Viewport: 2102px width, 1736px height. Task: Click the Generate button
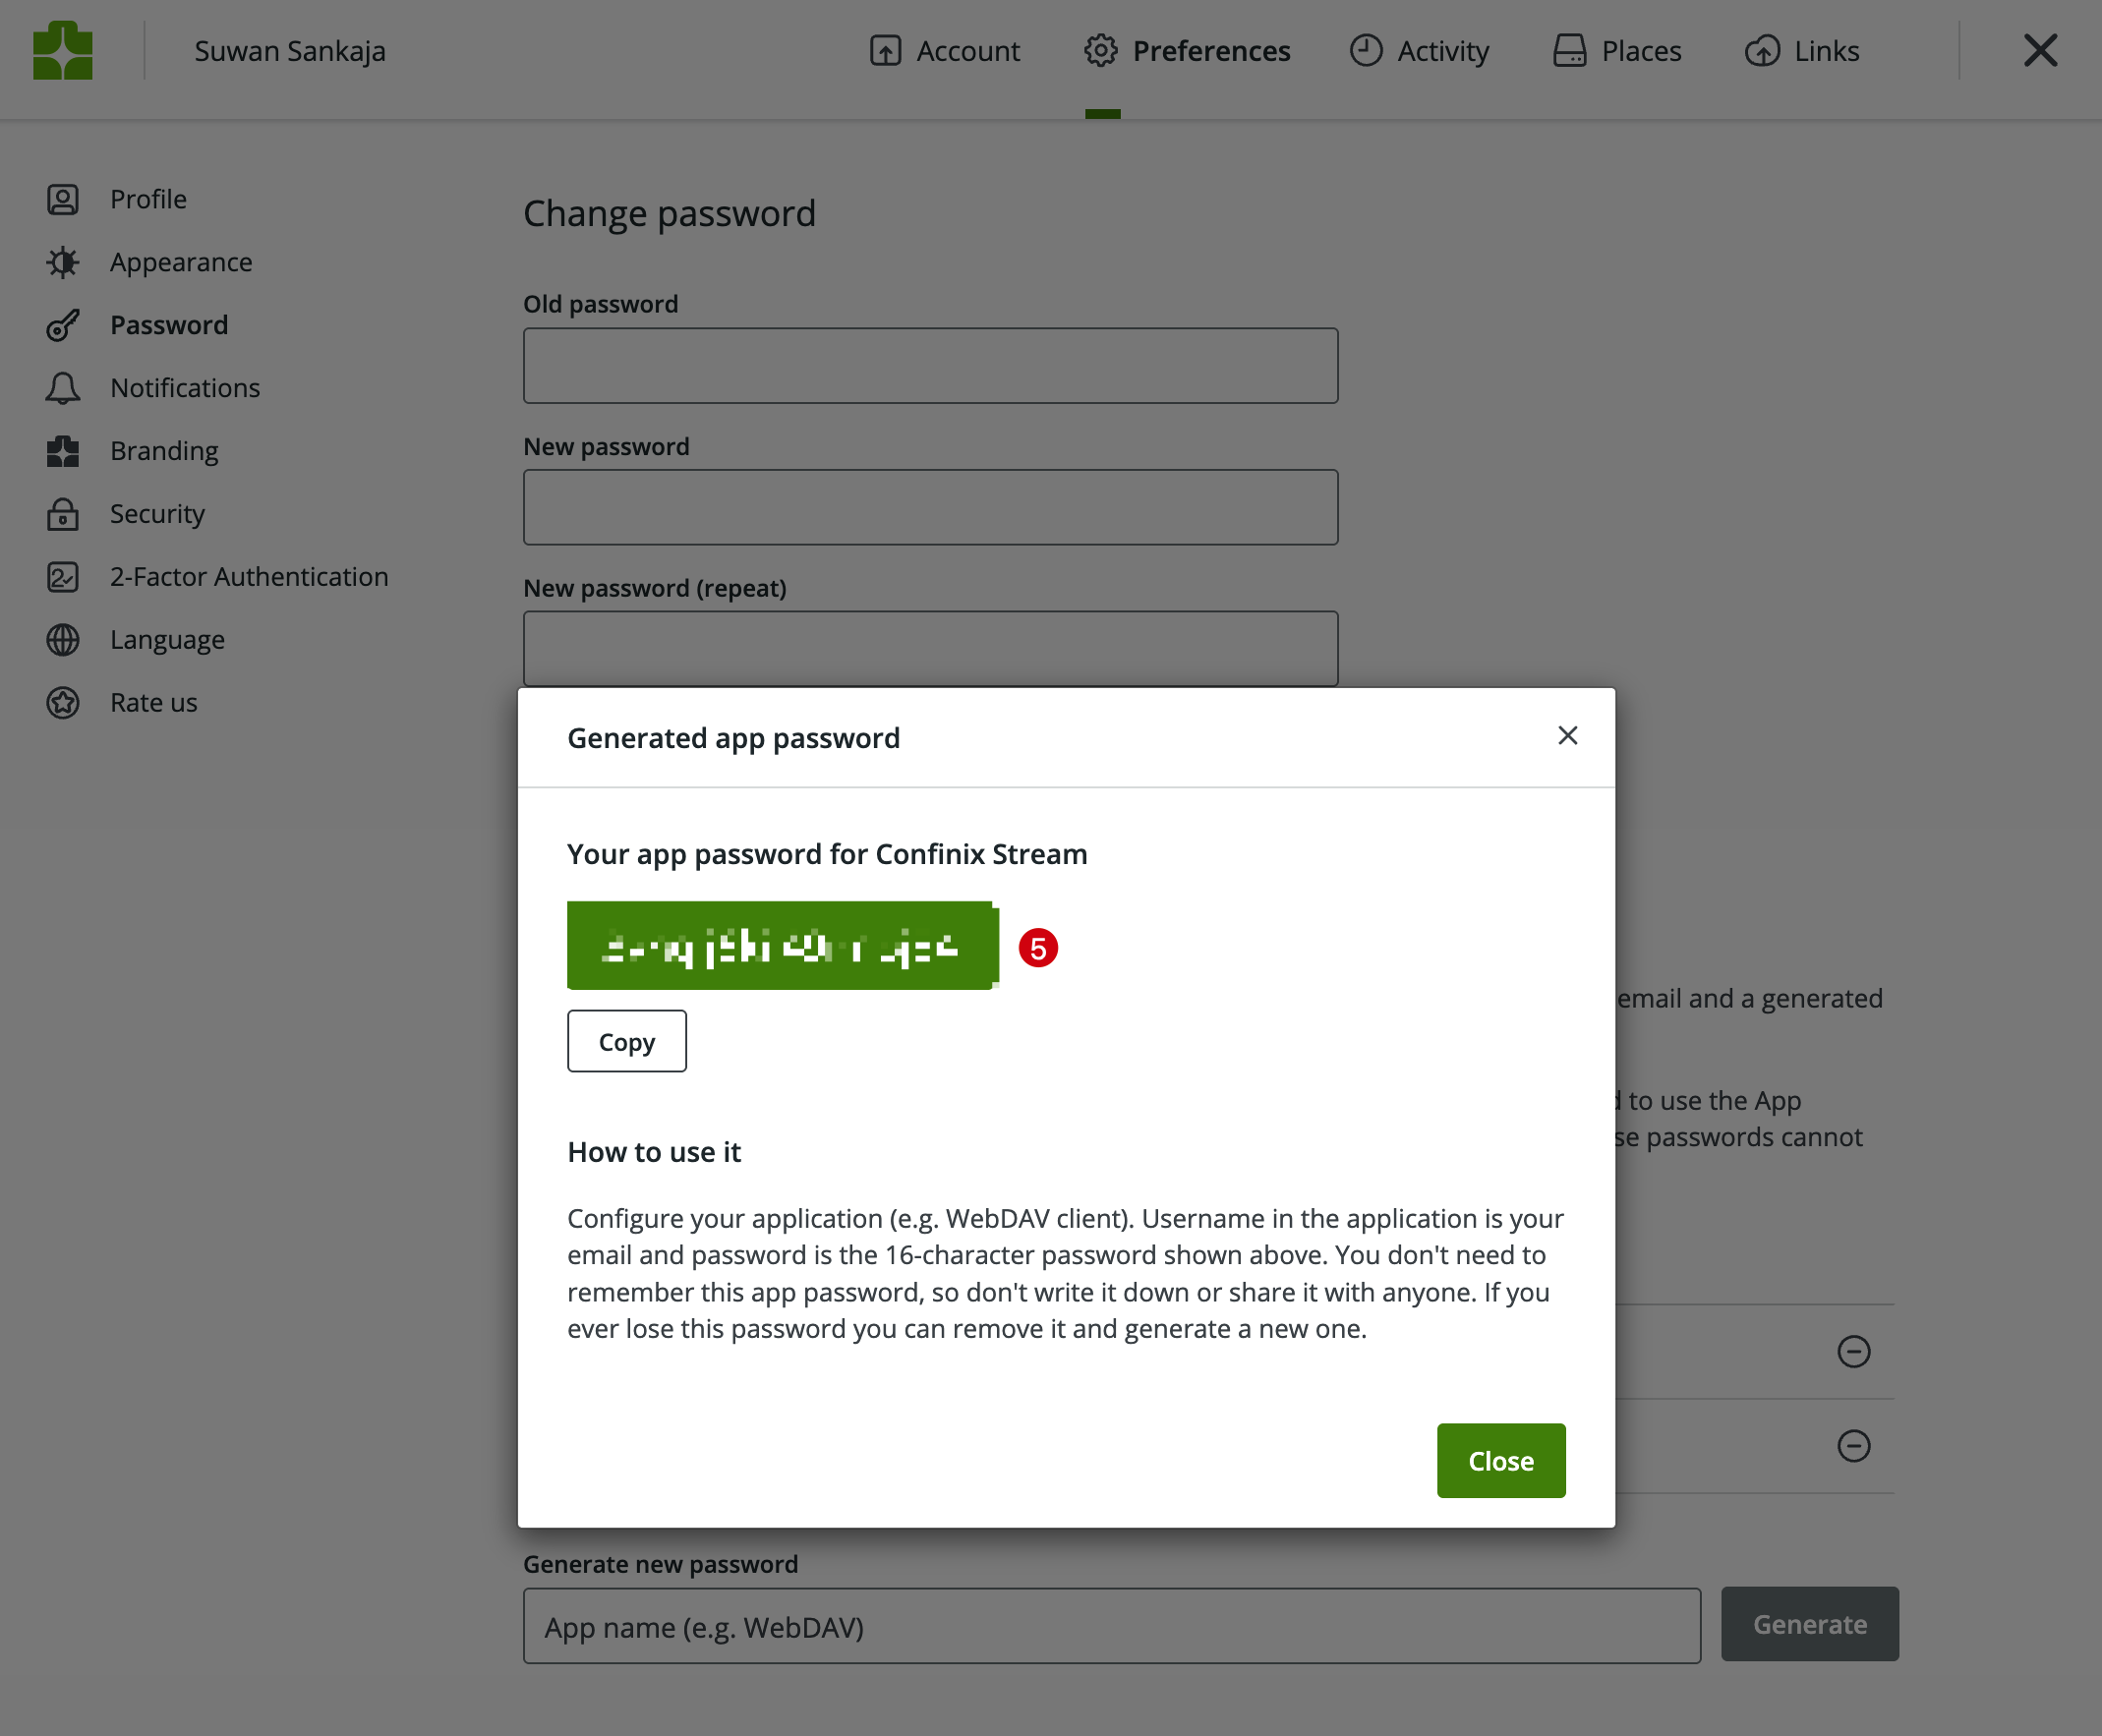[1810, 1624]
